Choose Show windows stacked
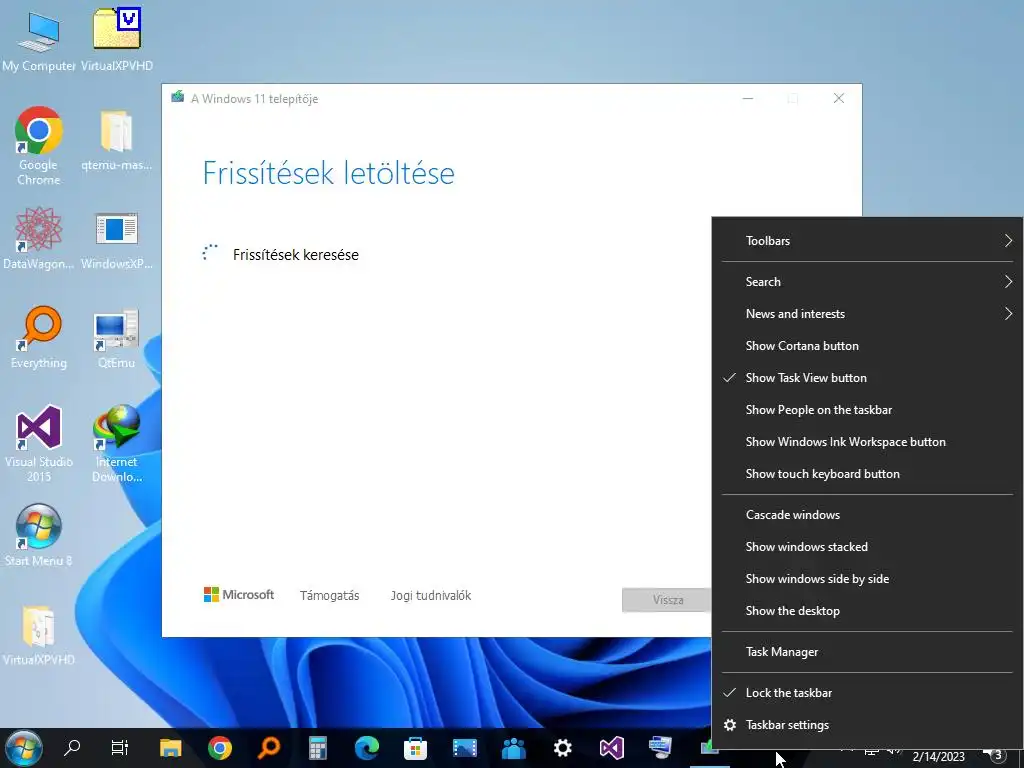The image size is (1024, 768). (867, 547)
